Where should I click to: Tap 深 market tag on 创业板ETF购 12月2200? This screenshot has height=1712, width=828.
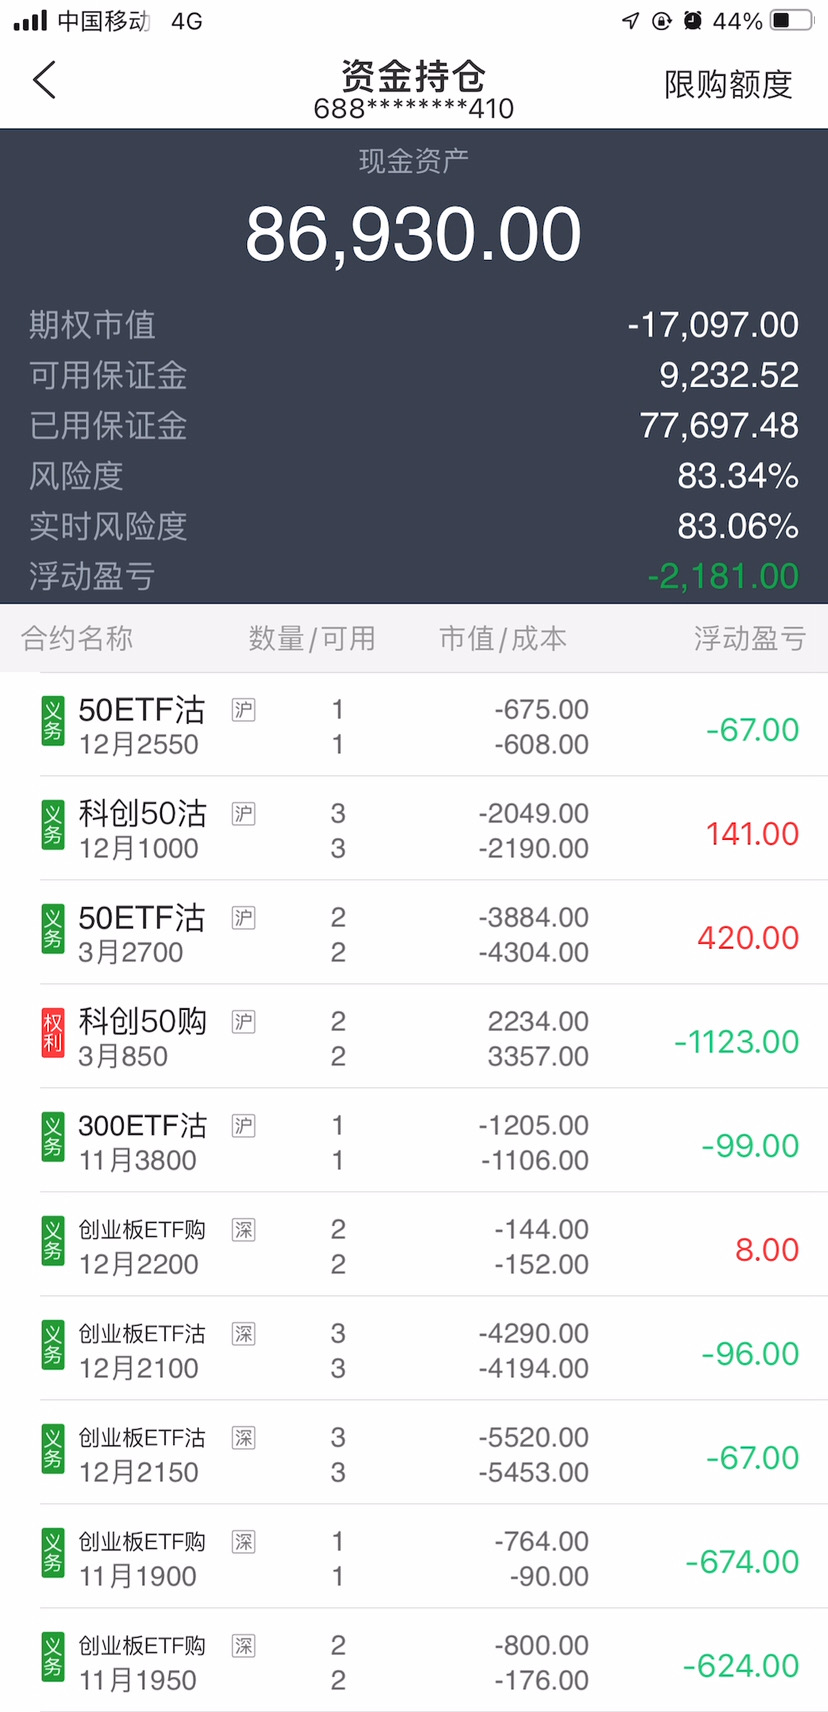(243, 1230)
